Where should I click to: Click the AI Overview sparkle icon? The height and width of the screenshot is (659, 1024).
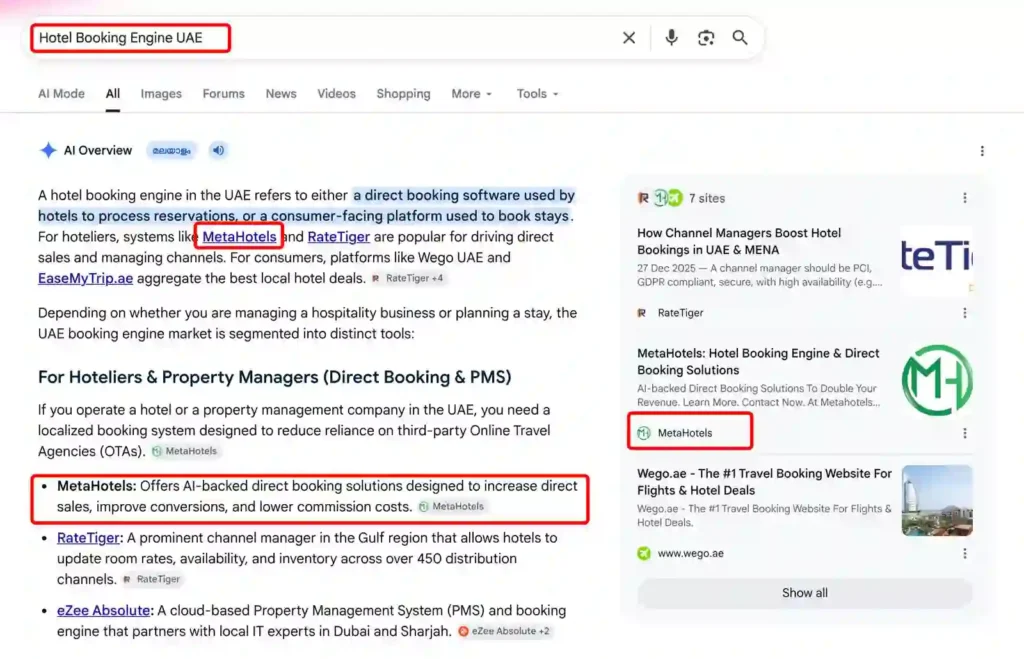(48, 150)
